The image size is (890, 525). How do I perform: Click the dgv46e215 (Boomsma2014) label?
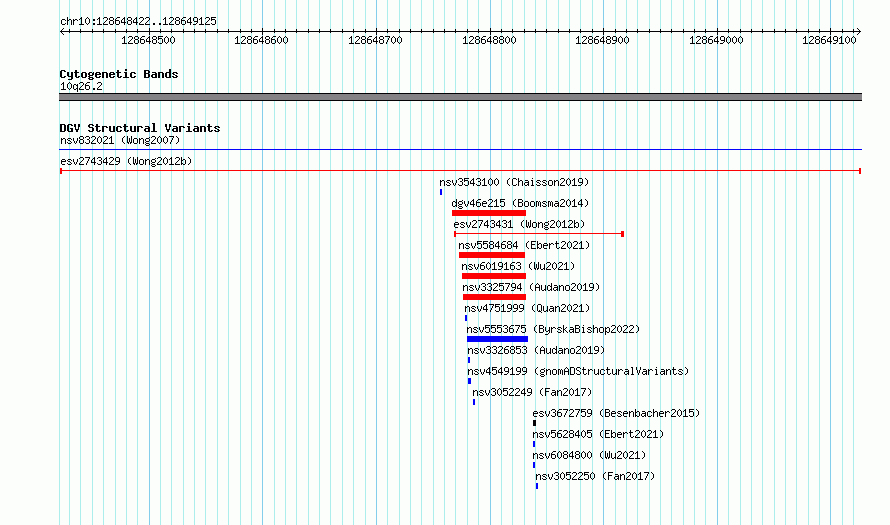[520, 203]
